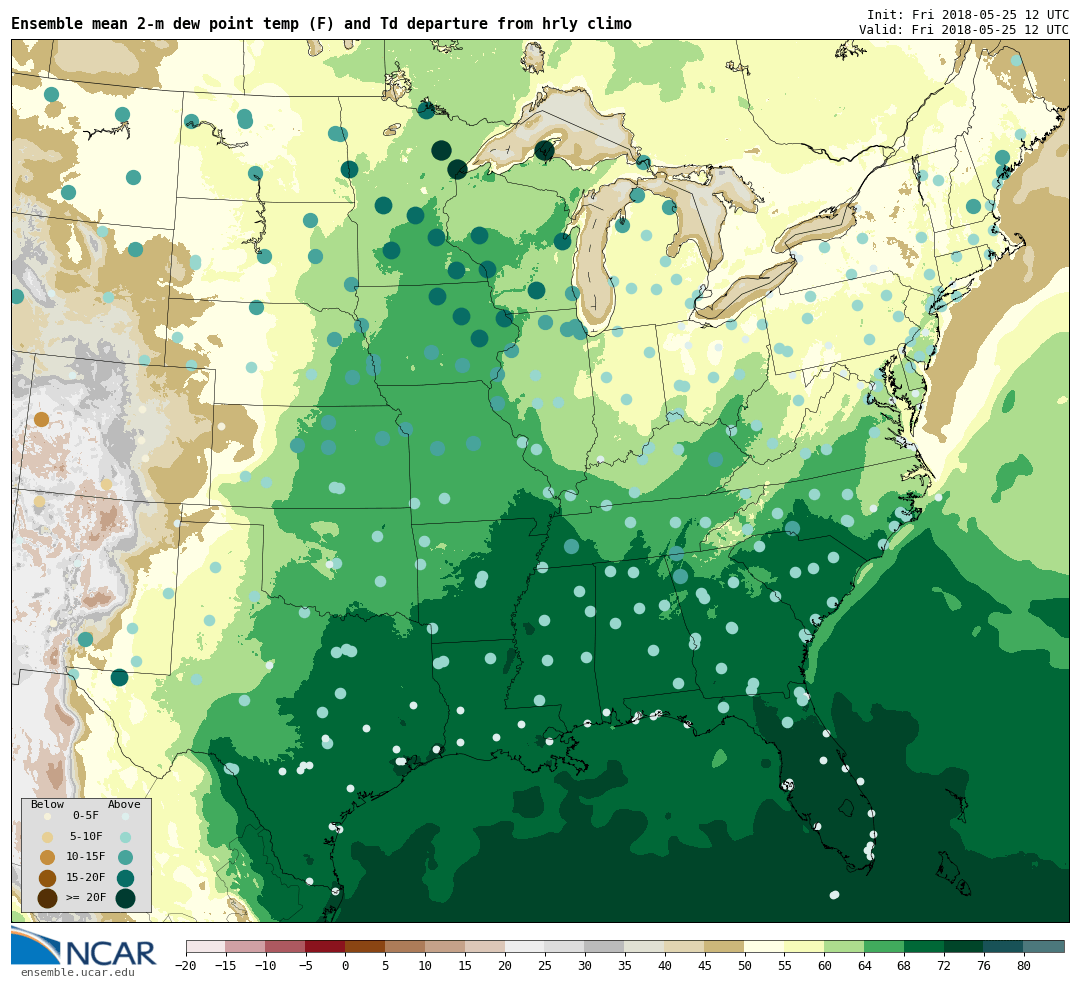The image size is (1080, 985).
Task: Select the Below 10-15F legend circle
Action: pos(47,858)
